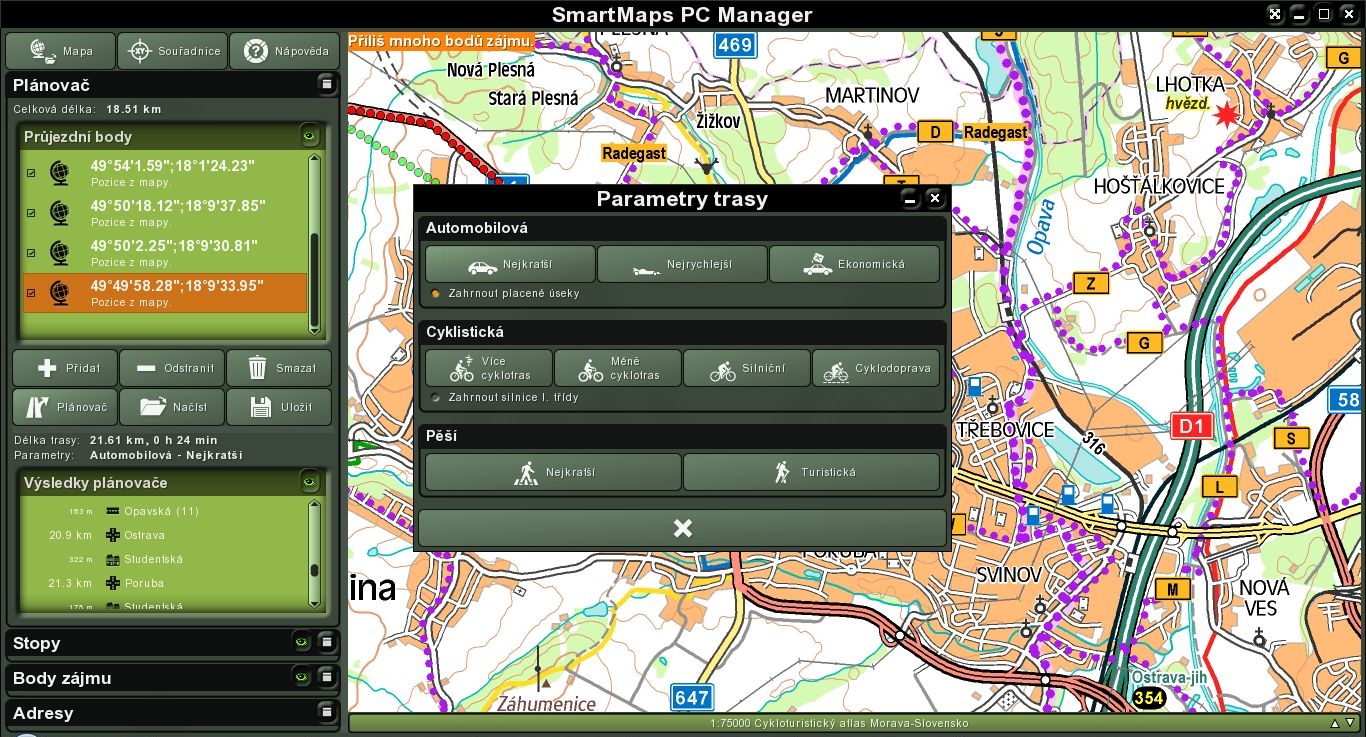This screenshot has width=1366, height=737.
Task: Toggle visibility of Stopy
Action: (x=300, y=642)
